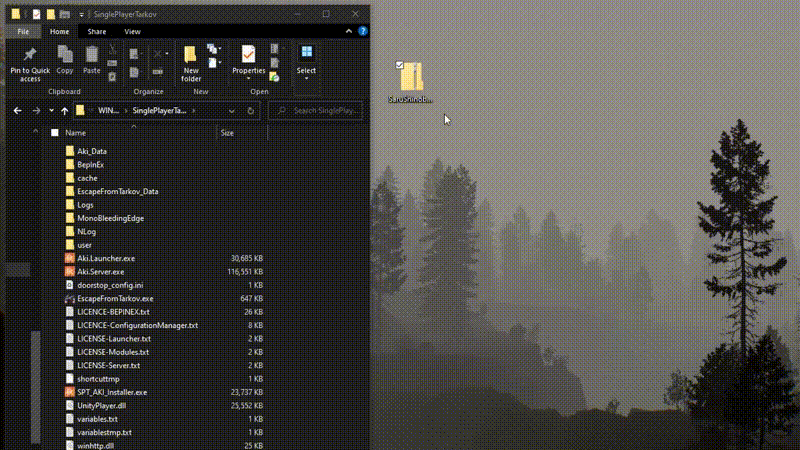
Task: Click the Help question mark icon
Action: tap(363, 31)
